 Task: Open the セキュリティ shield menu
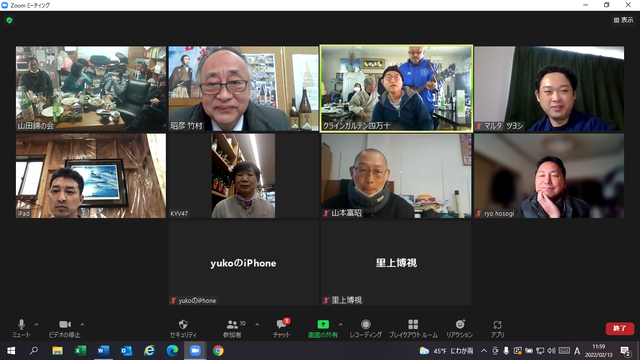click(x=183, y=328)
